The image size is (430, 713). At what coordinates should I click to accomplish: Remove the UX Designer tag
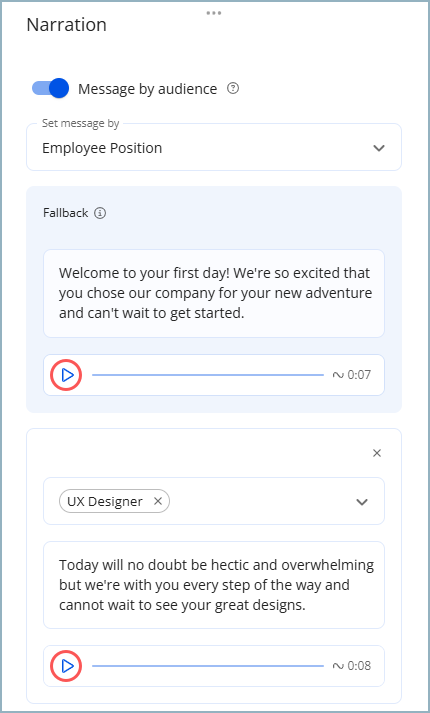[x=158, y=501]
